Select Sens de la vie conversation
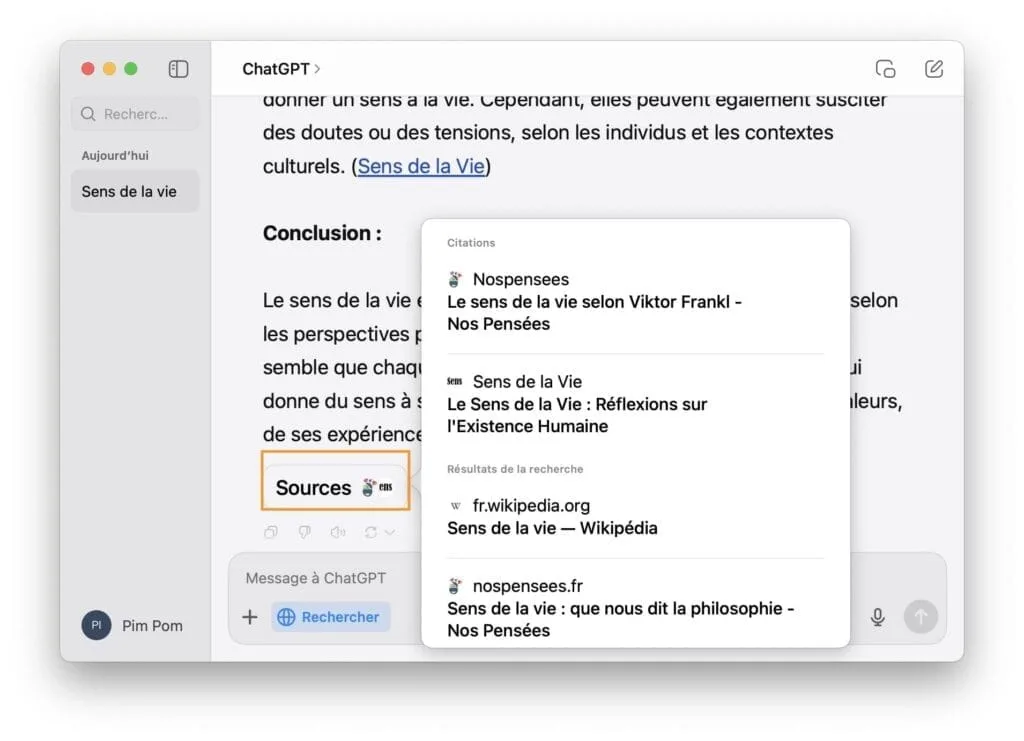1024x741 pixels. pyautogui.click(x=135, y=191)
